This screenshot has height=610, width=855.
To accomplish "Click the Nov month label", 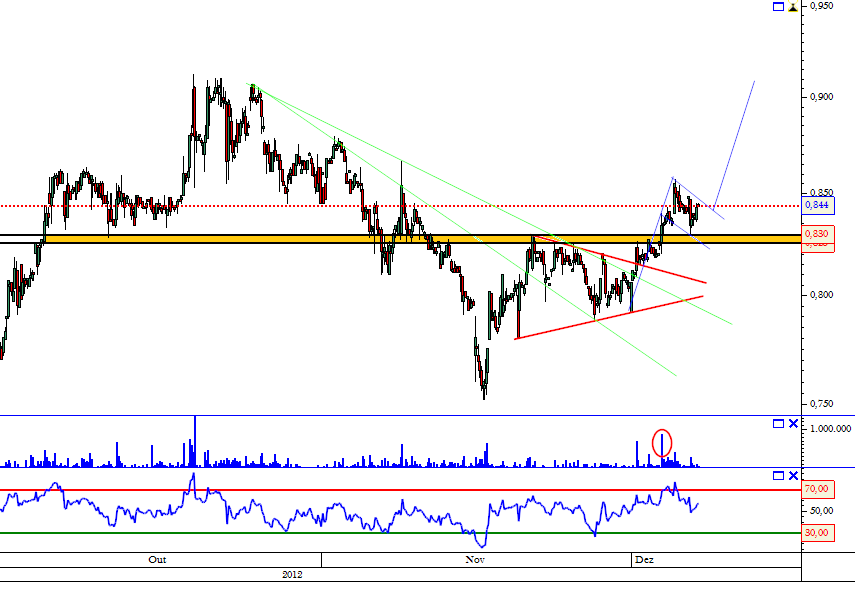I will (x=474, y=560).
